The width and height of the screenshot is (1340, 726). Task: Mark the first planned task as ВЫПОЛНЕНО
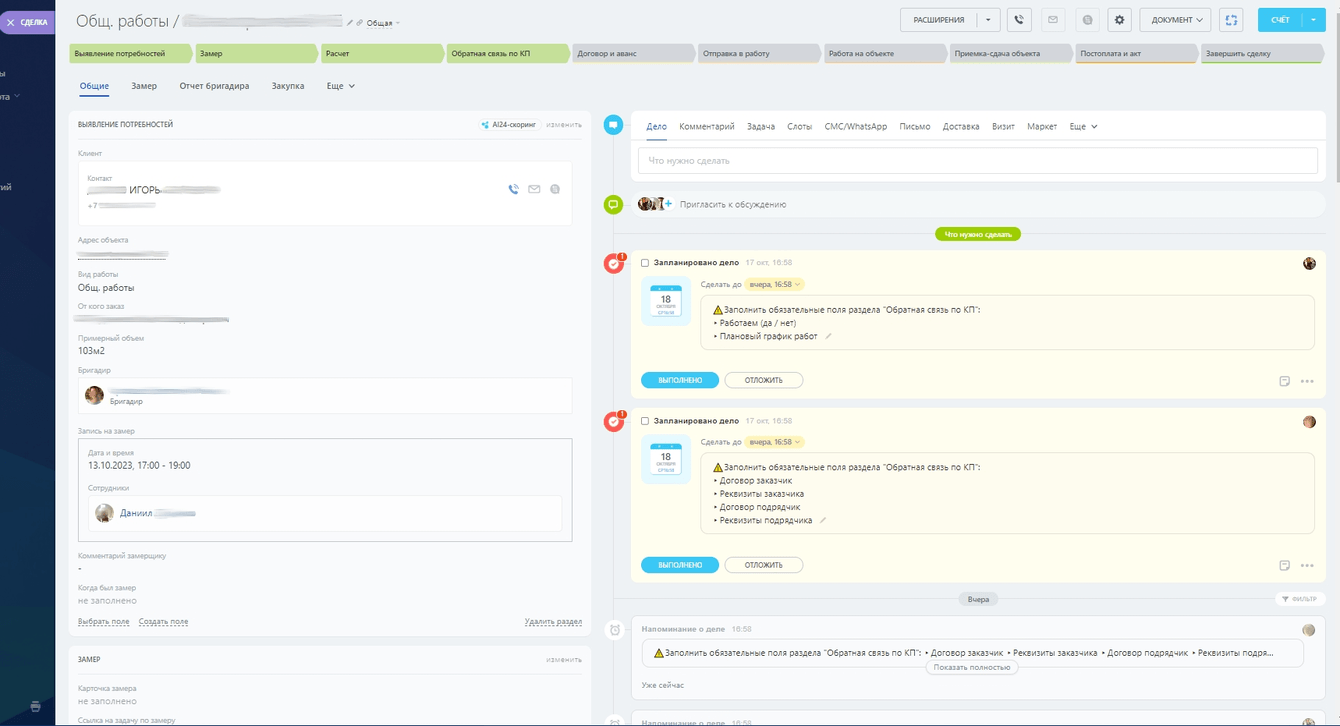680,380
